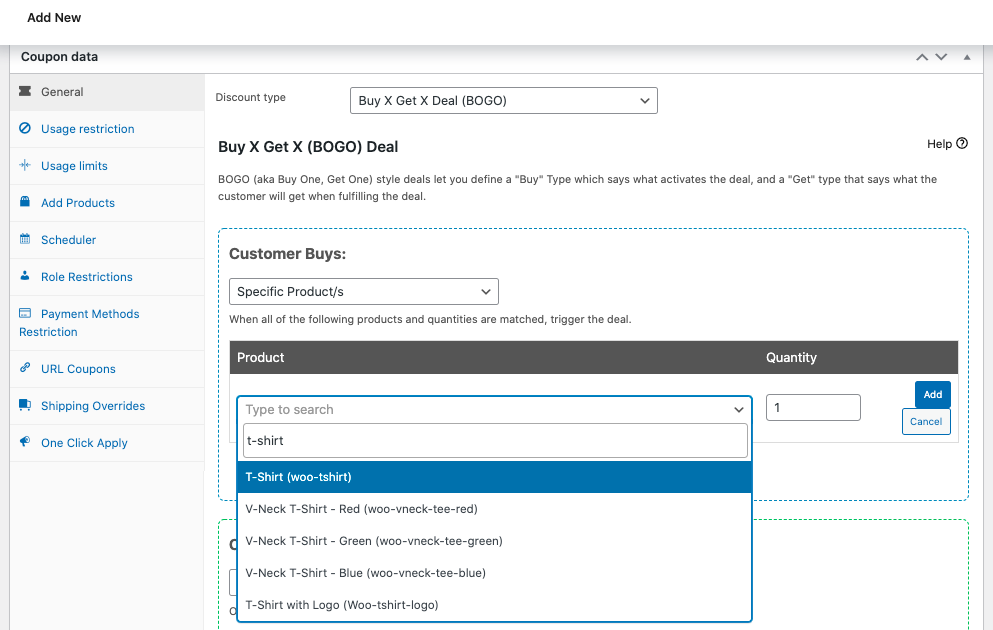Click the blue Add button
Viewport: 993px width, 630px height.
coord(932,394)
